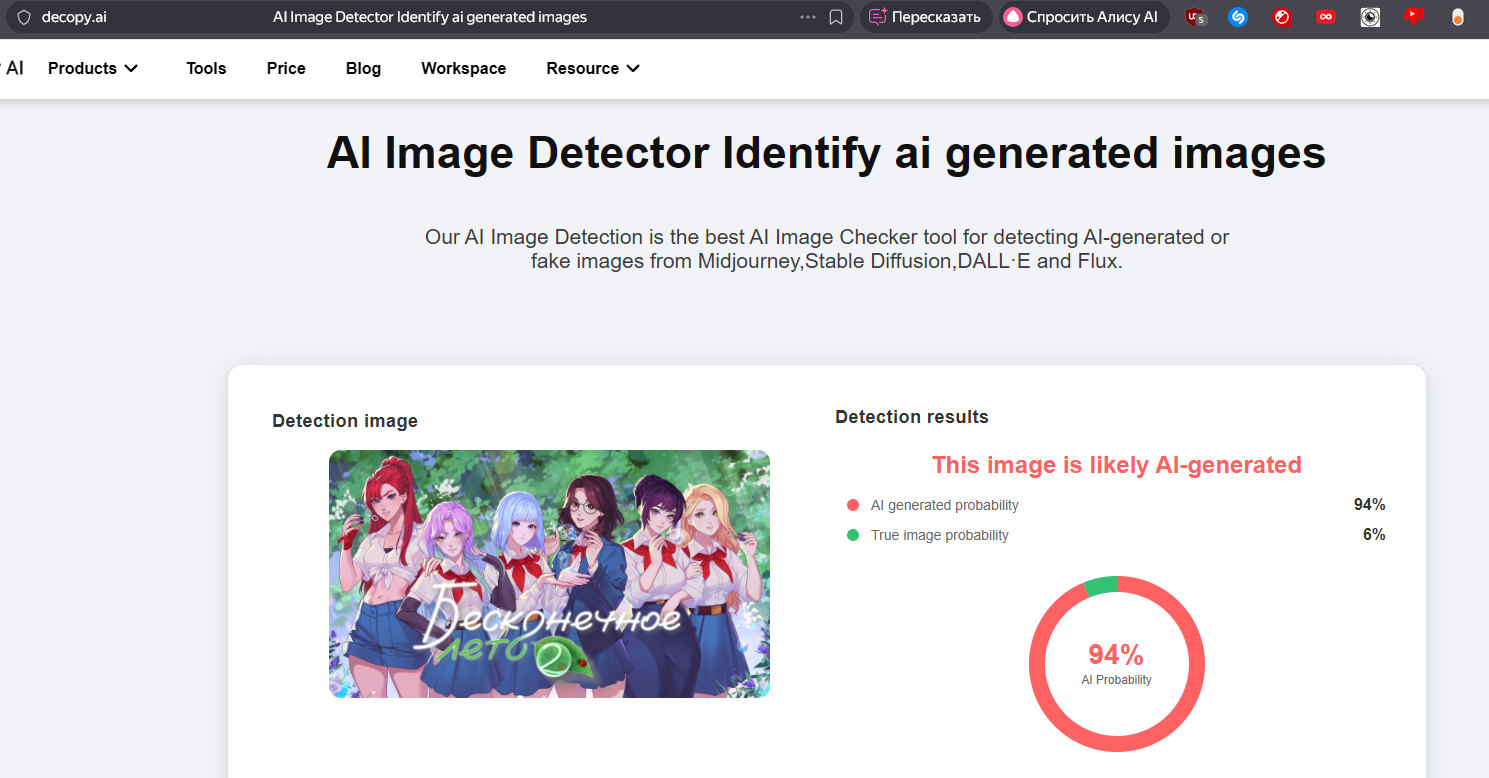Click the 94% AI Probability donut chart
Image resolution: width=1489 pixels, height=778 pixels.
click(1116, 664)
